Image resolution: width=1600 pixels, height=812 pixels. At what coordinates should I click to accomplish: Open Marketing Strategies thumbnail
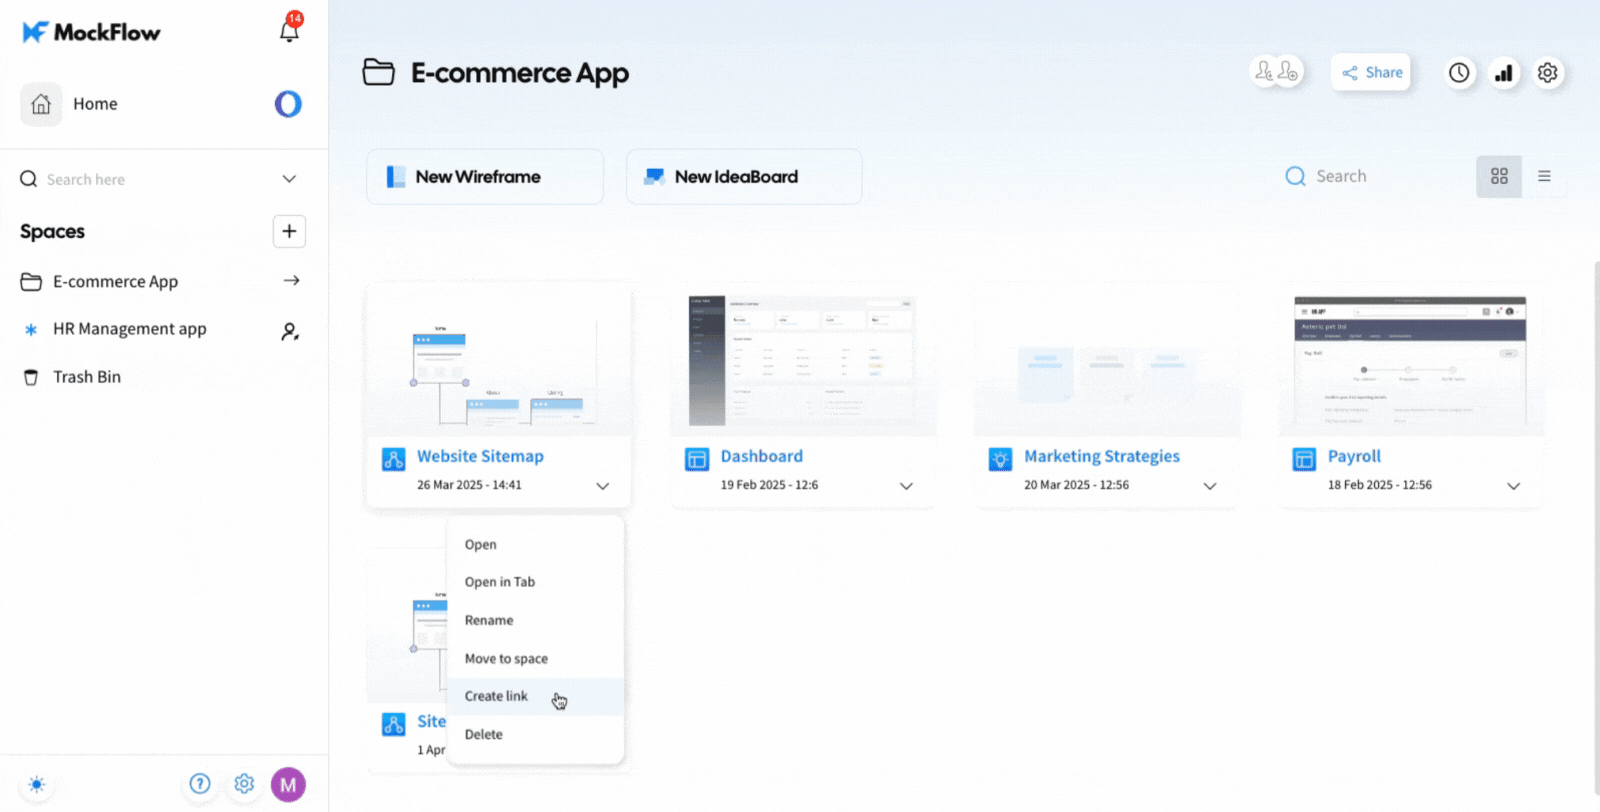1107,360
